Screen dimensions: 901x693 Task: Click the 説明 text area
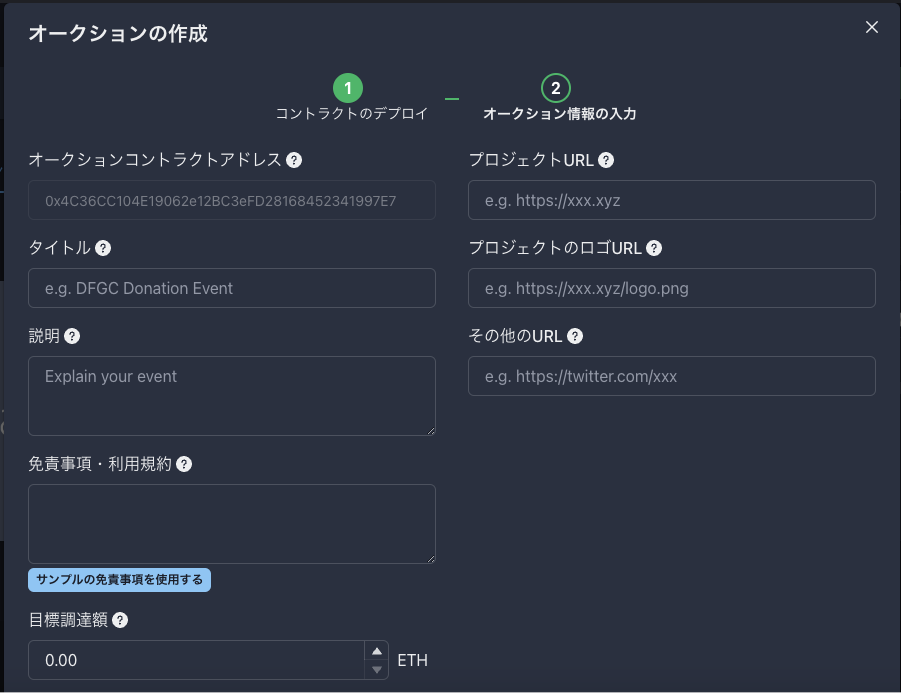(x=232, y=396)
